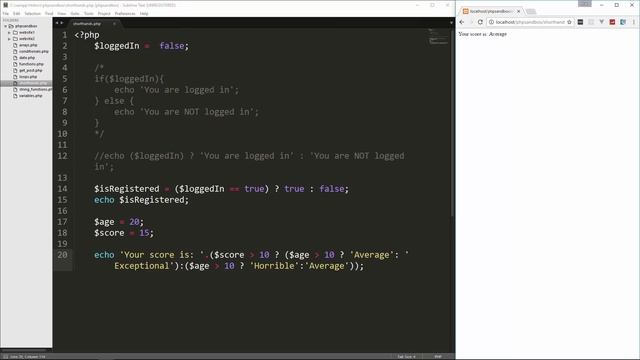The width and height of the screenshot is (640, 360).
Task: Open date.php in the sidebar
Action: click(27, 58)
